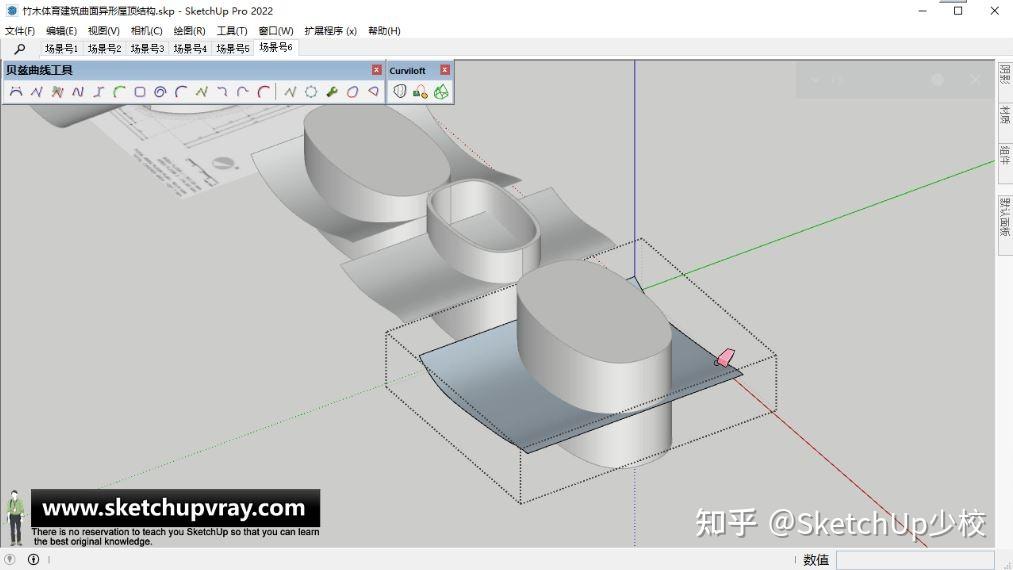This screenshot has height=570, width=1013.
Task: Close the 贝兹曲线工具 toolbar
Action: (x=377, y=70)
